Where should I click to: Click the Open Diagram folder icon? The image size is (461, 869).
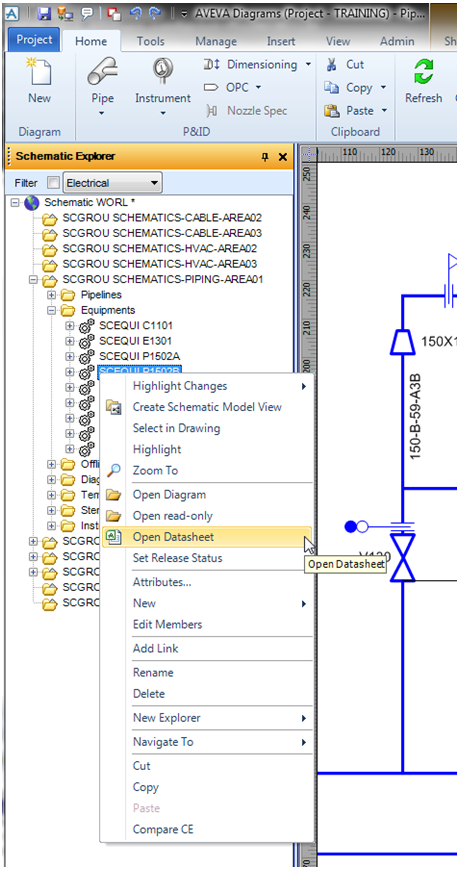pyautogui.click(x=113, y=495)
